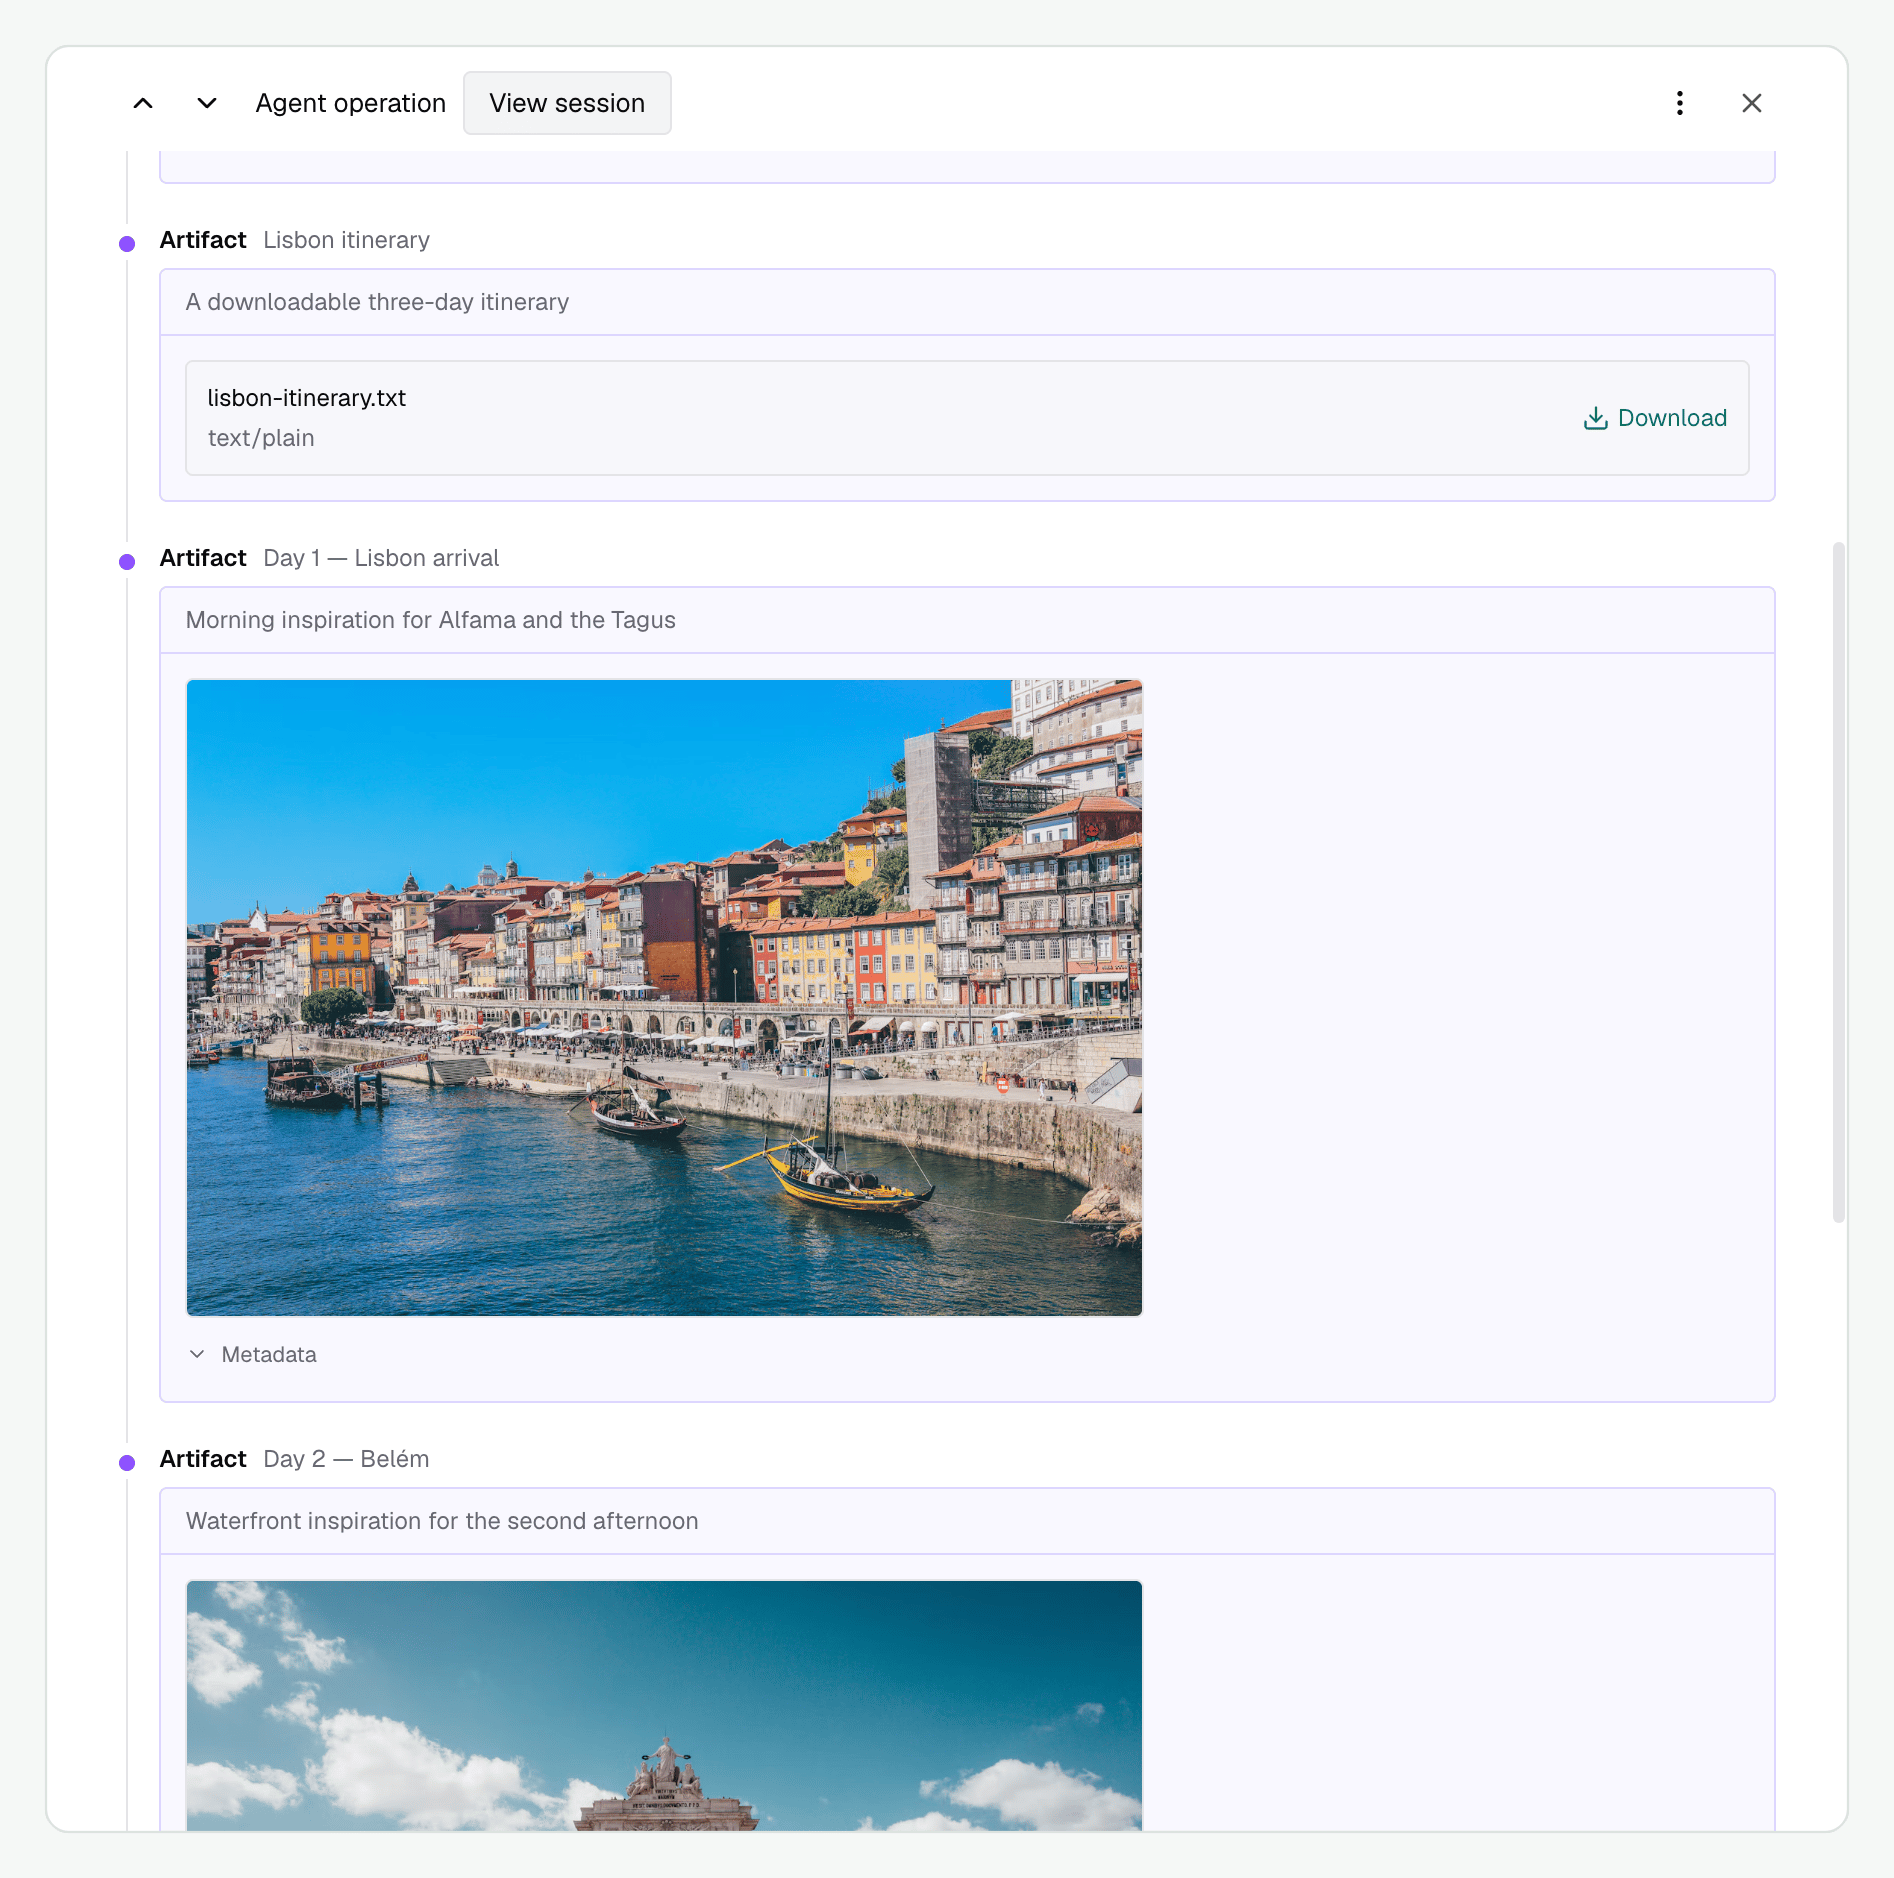Click the vertical scrollbar on the right
1894x1878 pixels.
tap(1838, 882)
